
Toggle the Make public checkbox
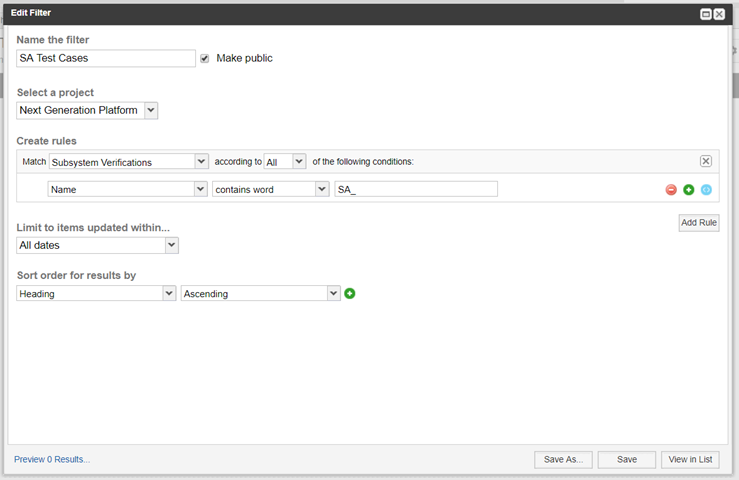(x=205, y=58)
